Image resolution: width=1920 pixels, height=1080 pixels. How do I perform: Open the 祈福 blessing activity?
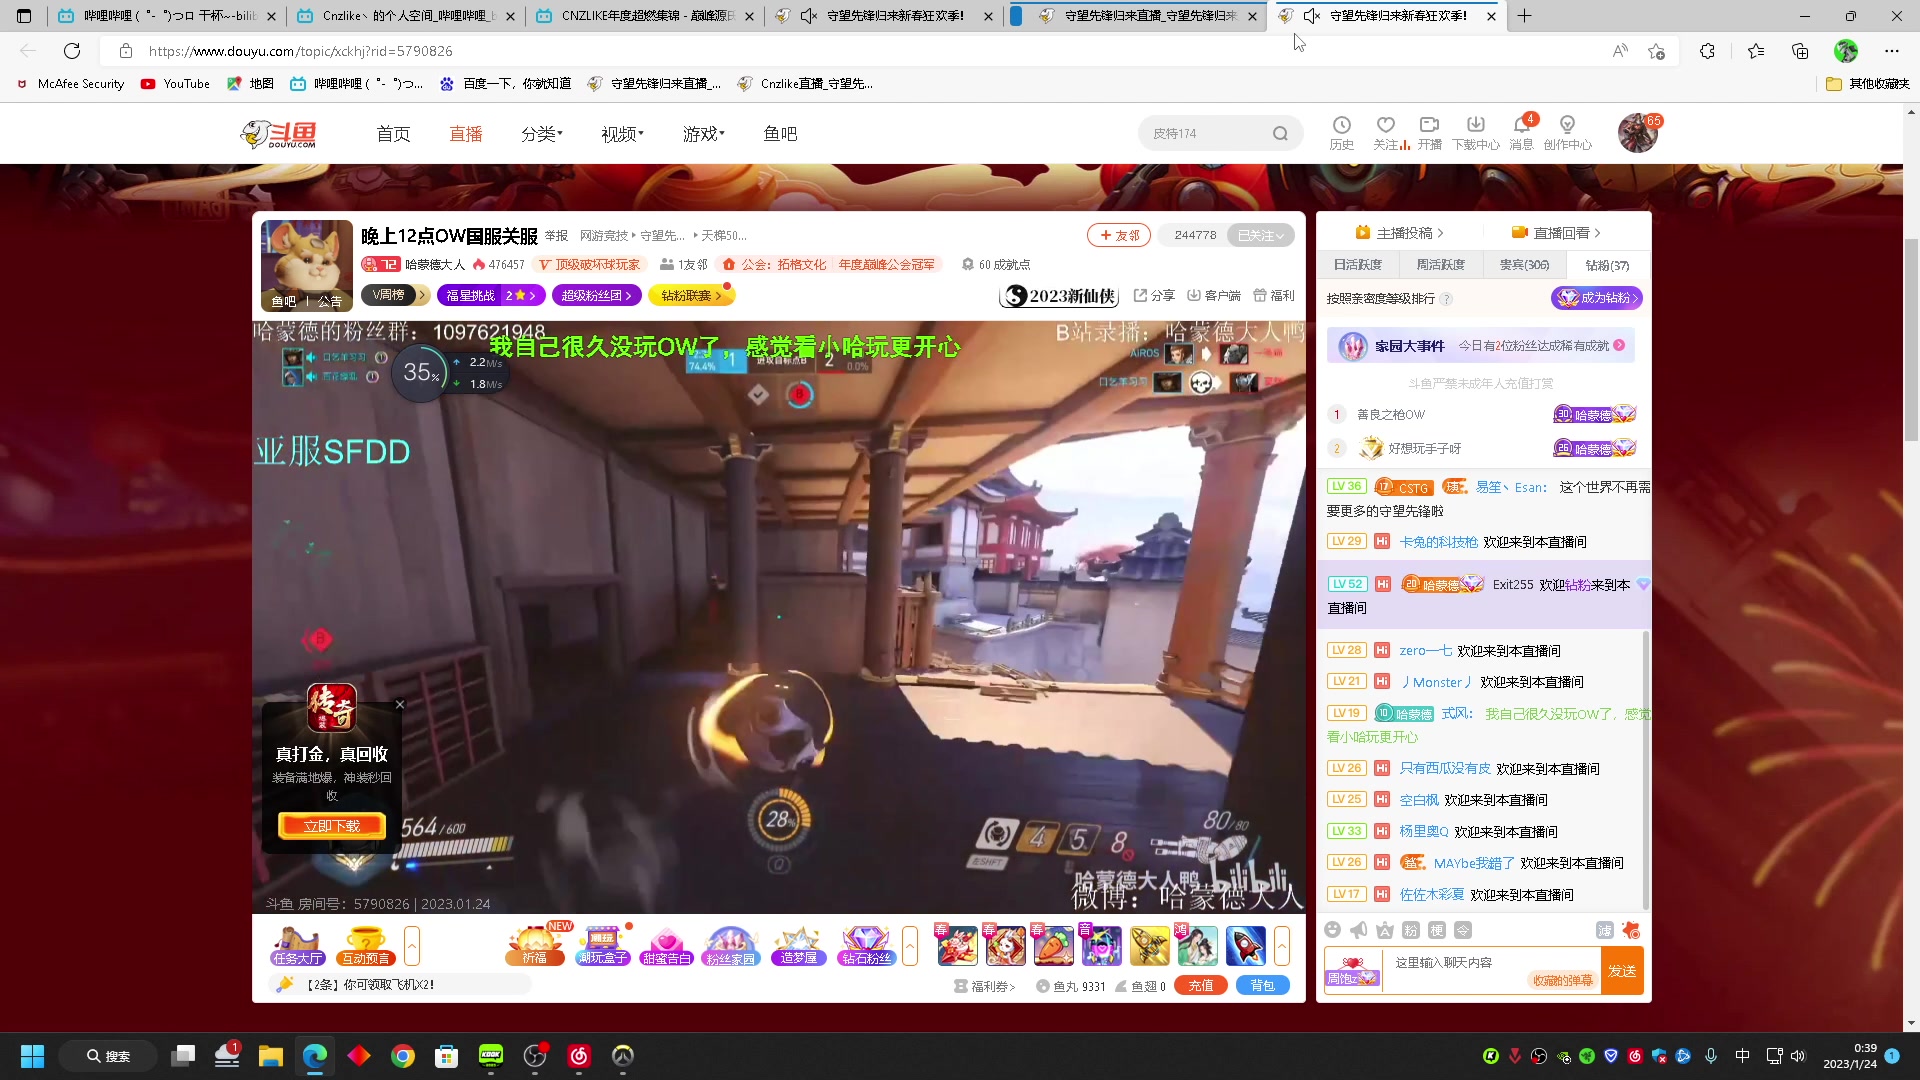pos(535,946)
